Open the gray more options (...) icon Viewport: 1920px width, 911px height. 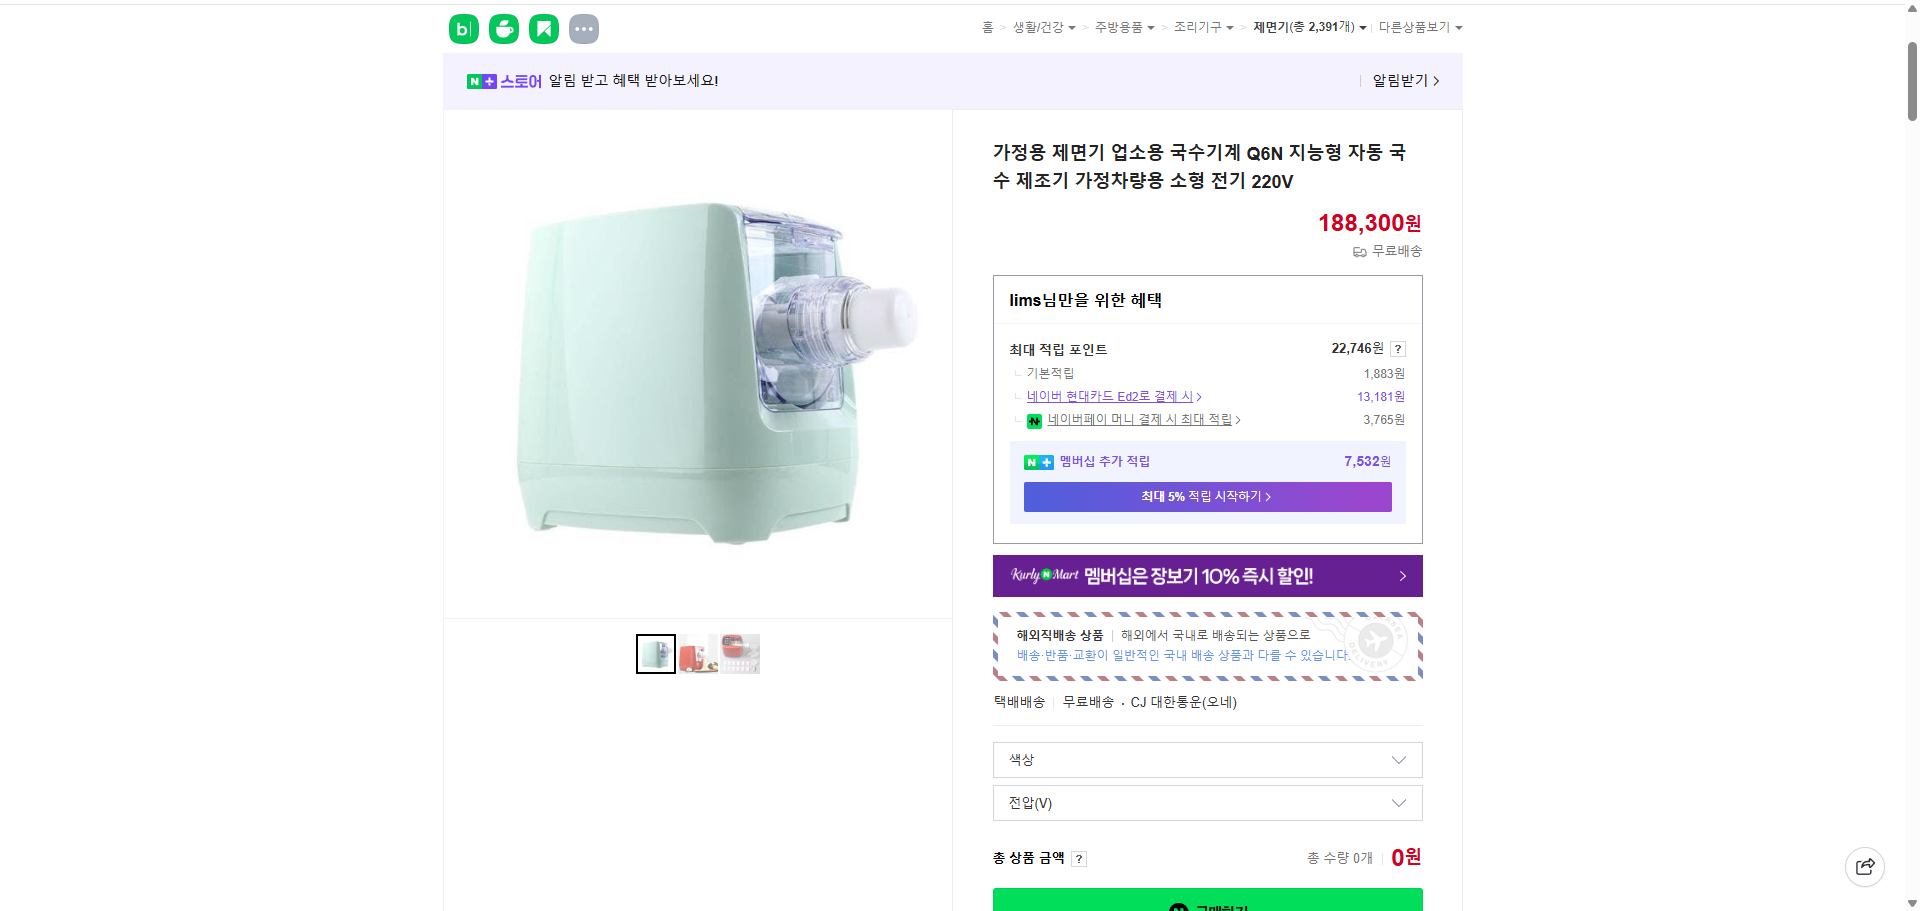(583, 28)
